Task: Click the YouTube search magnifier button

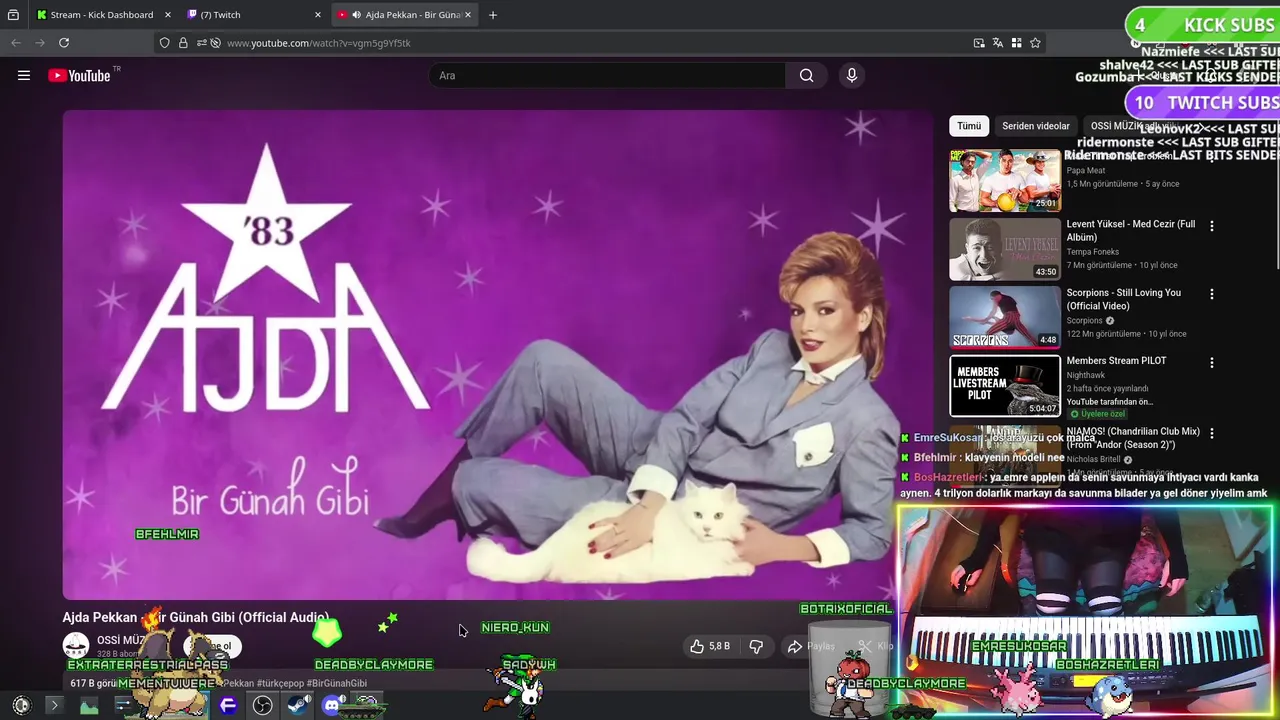Action: (806, 75)
